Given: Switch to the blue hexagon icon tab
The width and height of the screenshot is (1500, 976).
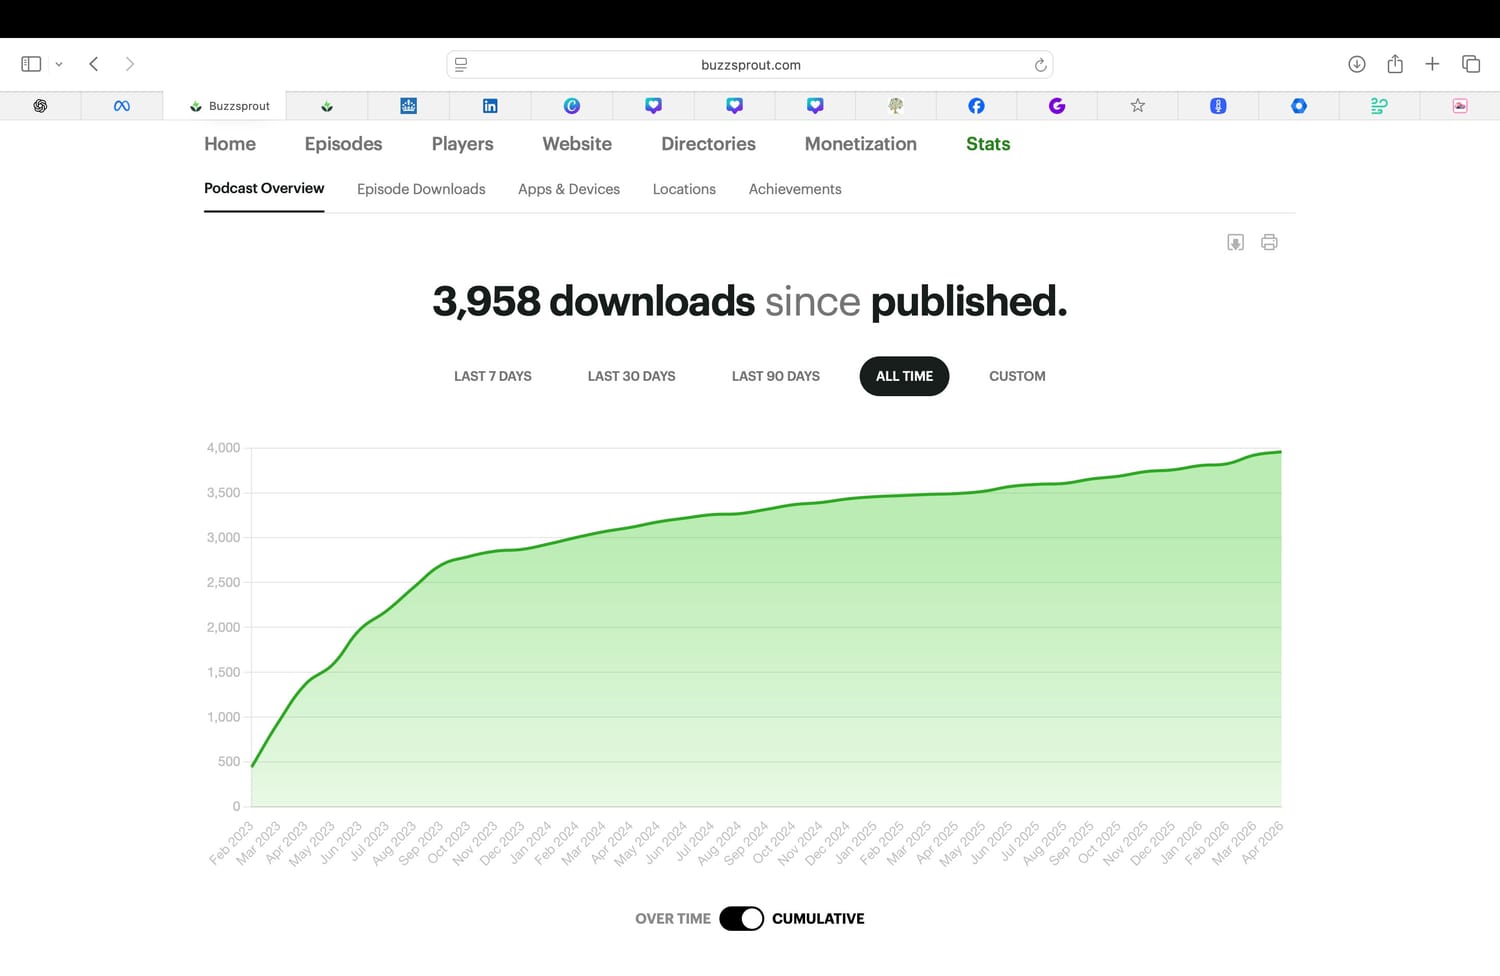Looking at the screenshot, I should click(1299, 106).
